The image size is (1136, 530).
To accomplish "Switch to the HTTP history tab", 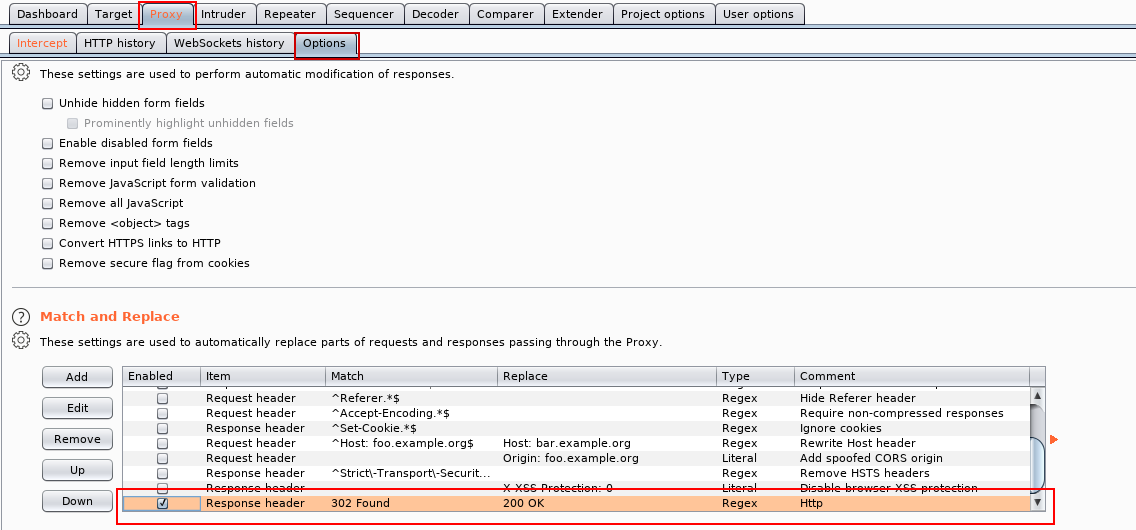I will 119,43.
